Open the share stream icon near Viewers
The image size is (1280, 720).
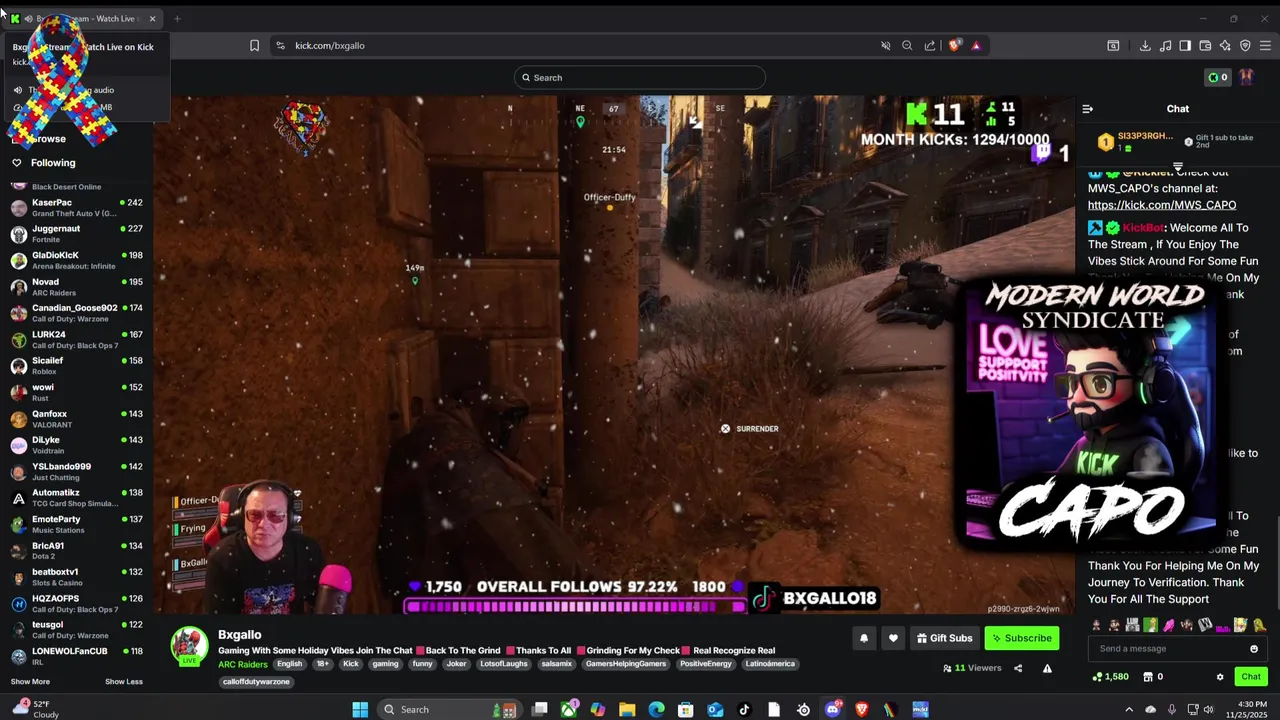(x=1018, y=668)
